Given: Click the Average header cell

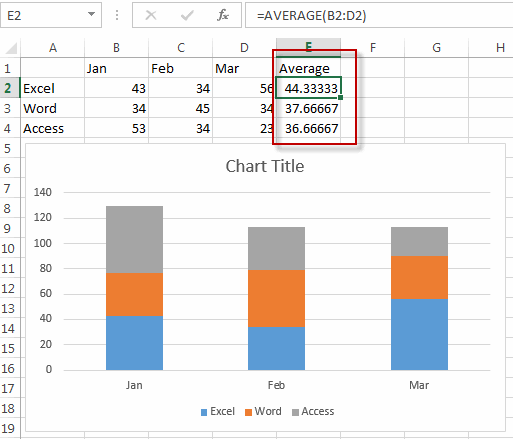Looking at the screenshot, I should pyautogui.click(x=308, y=68).
